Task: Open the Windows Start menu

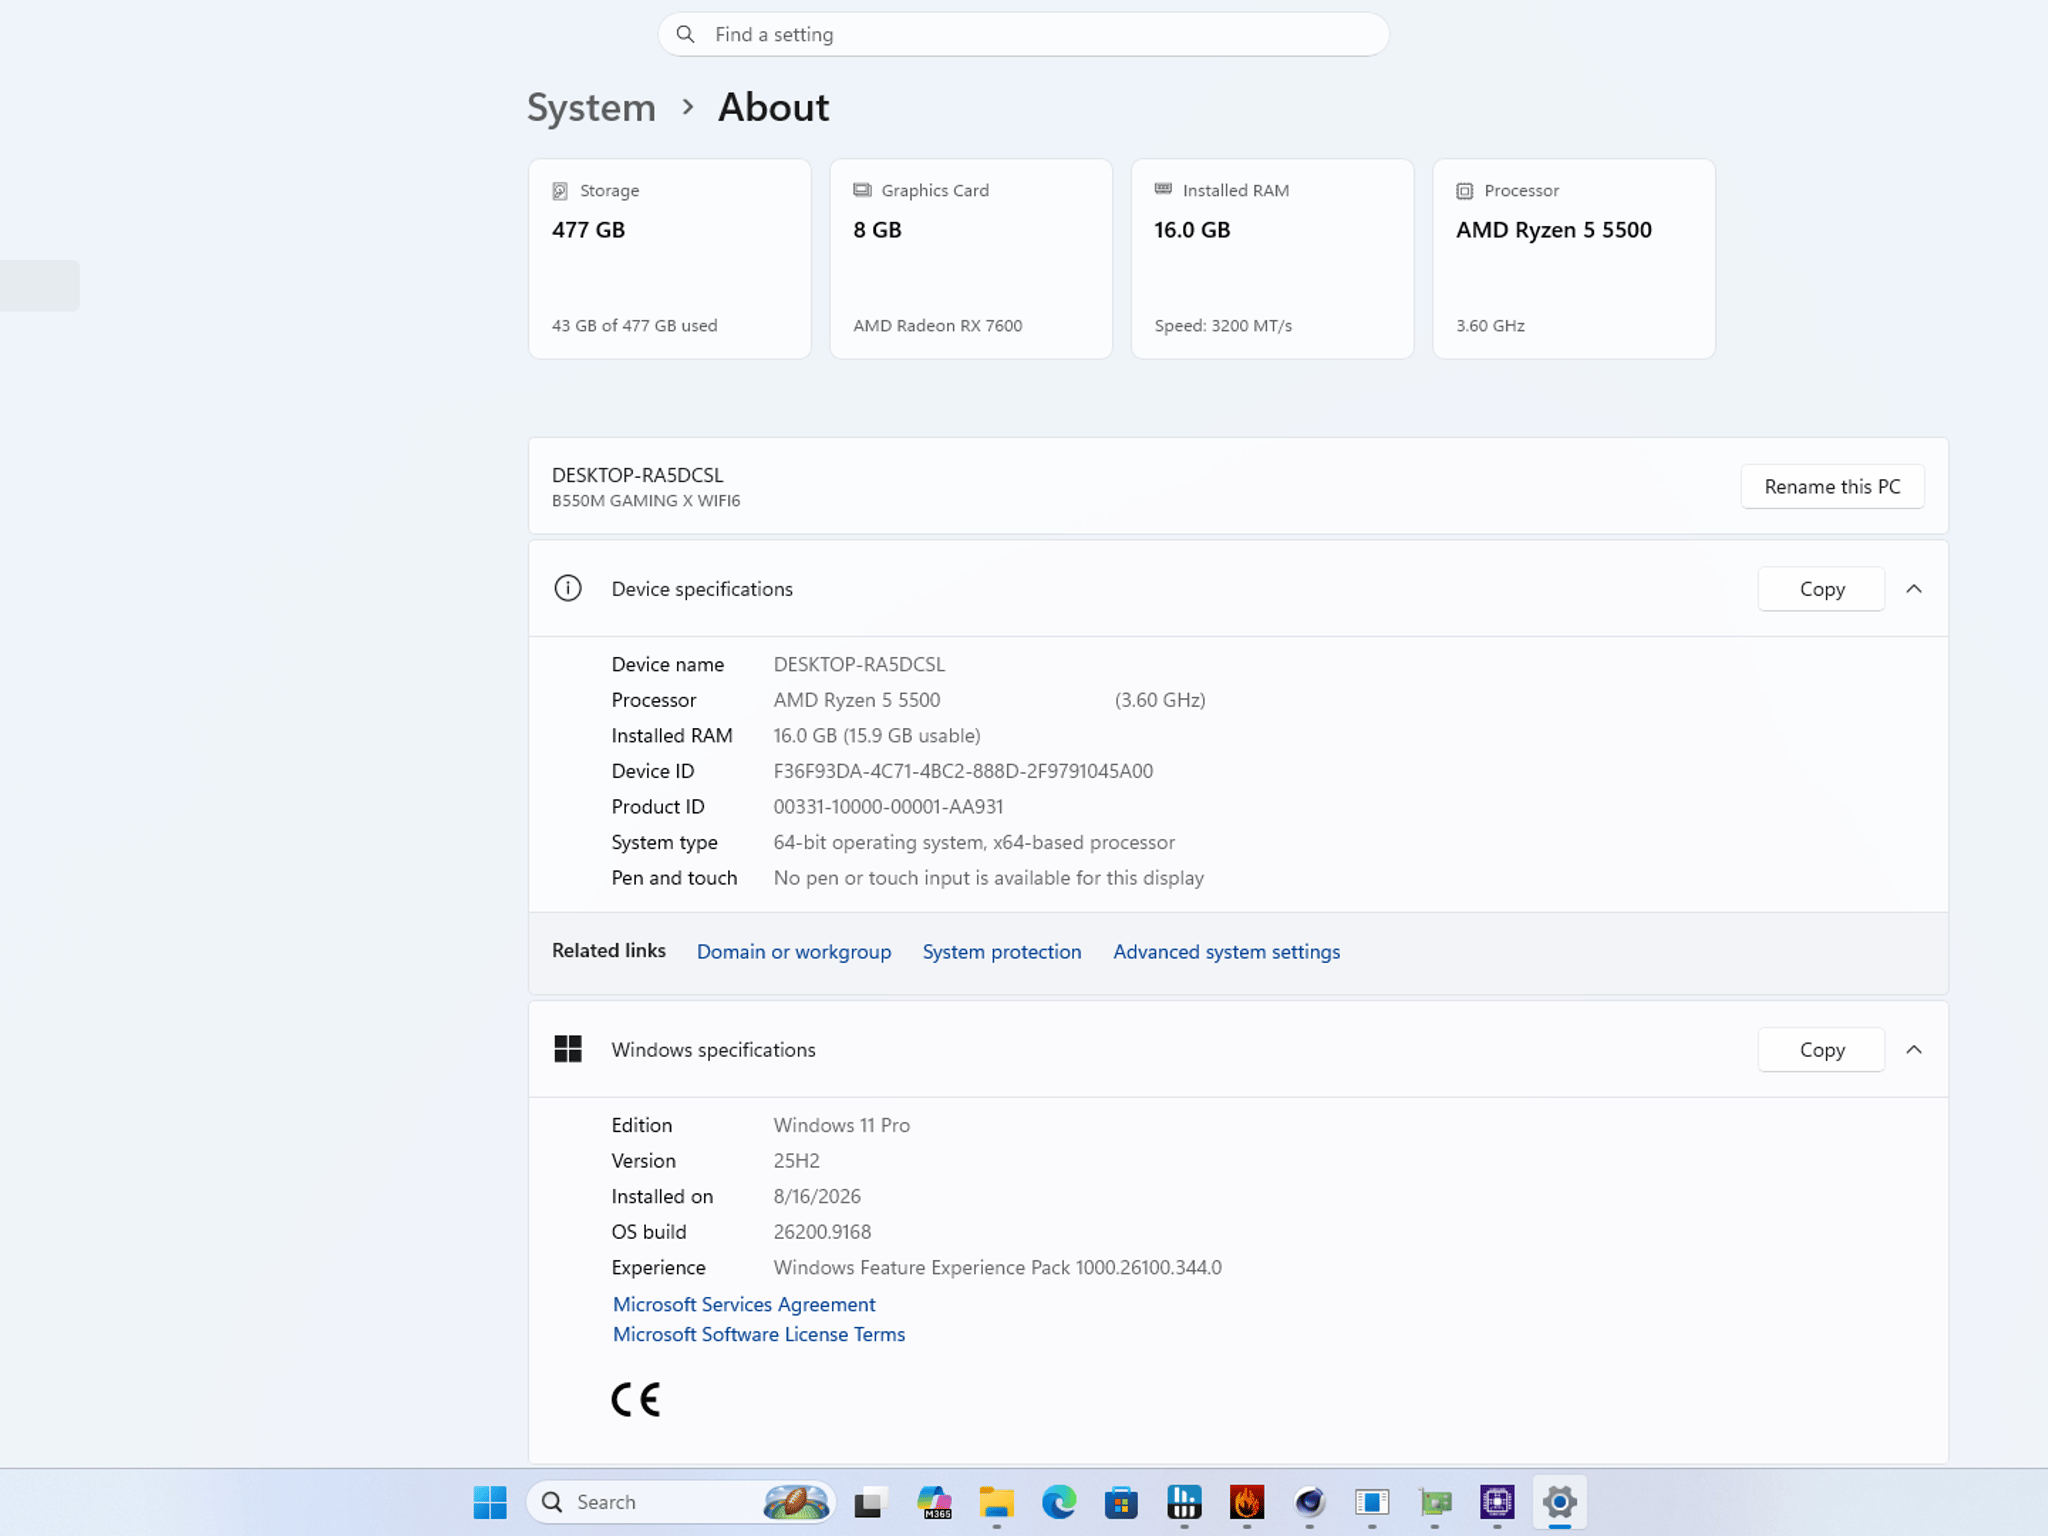Action: pos(490,1502)
